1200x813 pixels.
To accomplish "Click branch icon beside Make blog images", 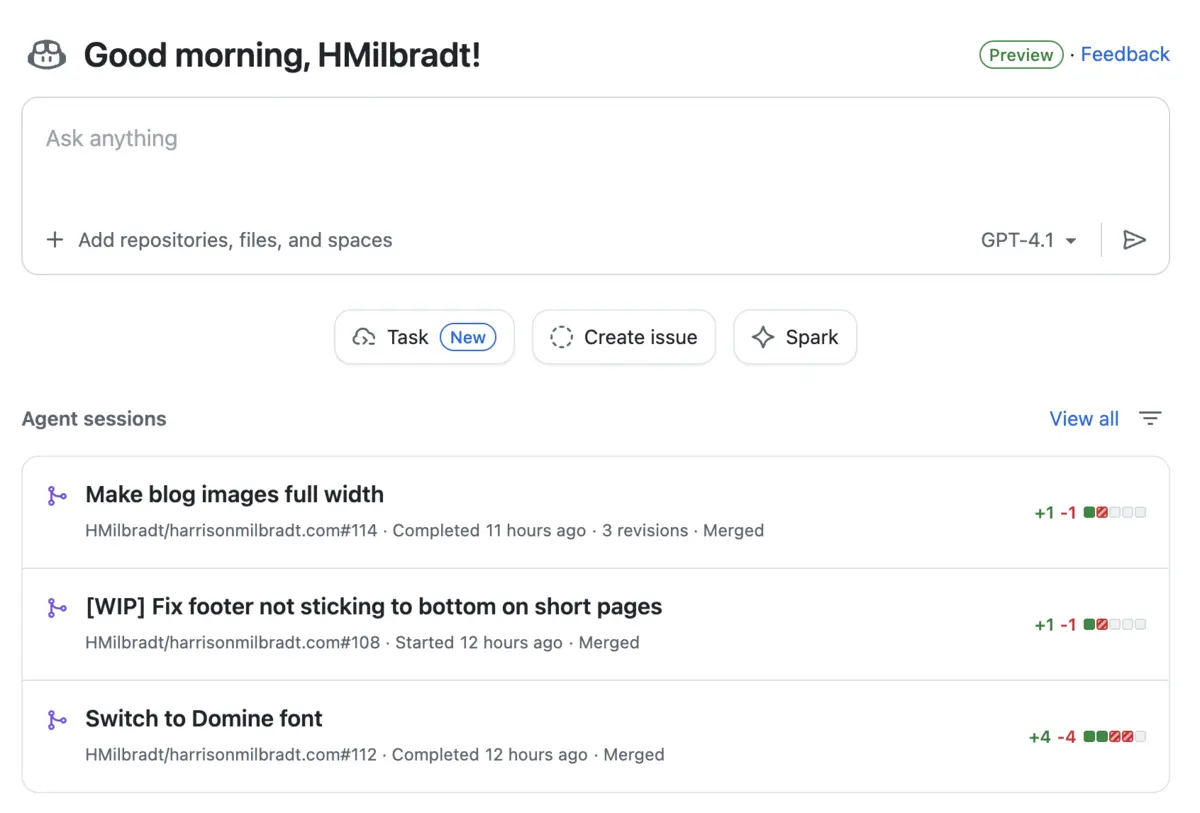I will [57, 496].
